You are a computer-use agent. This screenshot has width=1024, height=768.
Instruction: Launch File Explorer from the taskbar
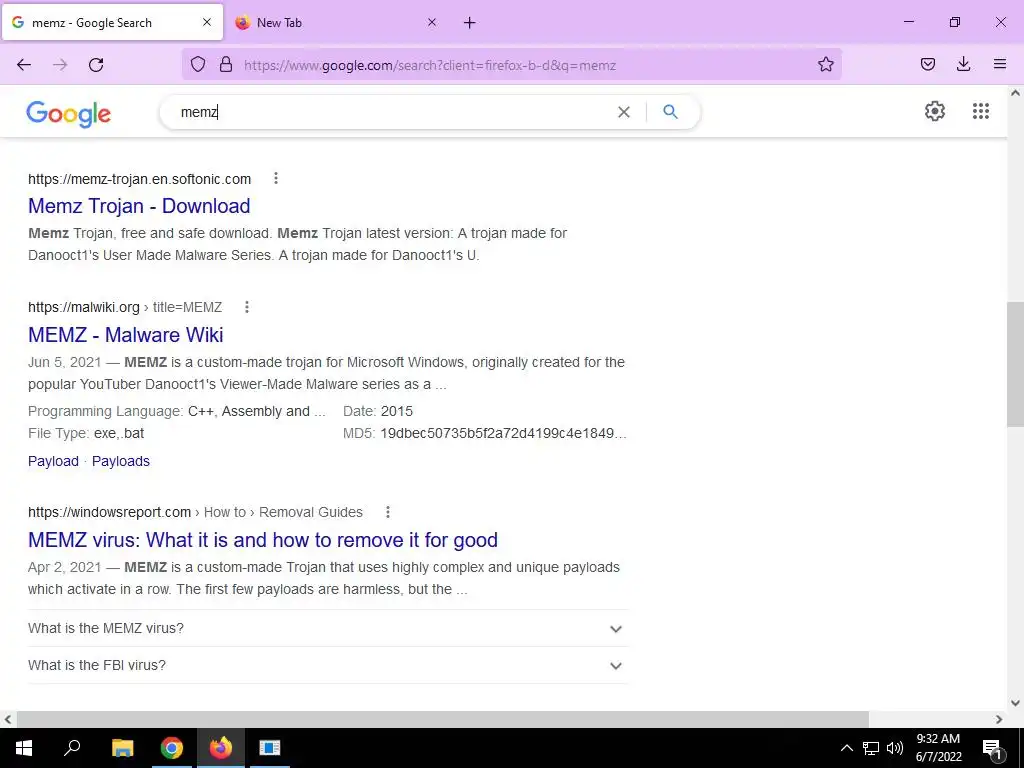tap(122, 748)
